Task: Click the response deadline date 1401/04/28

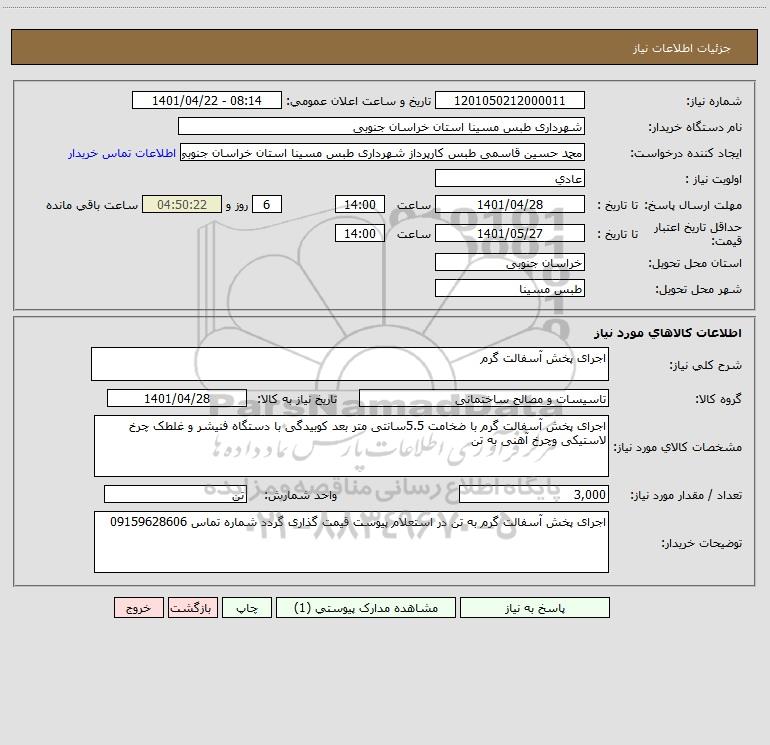Action: click(510, 204)
